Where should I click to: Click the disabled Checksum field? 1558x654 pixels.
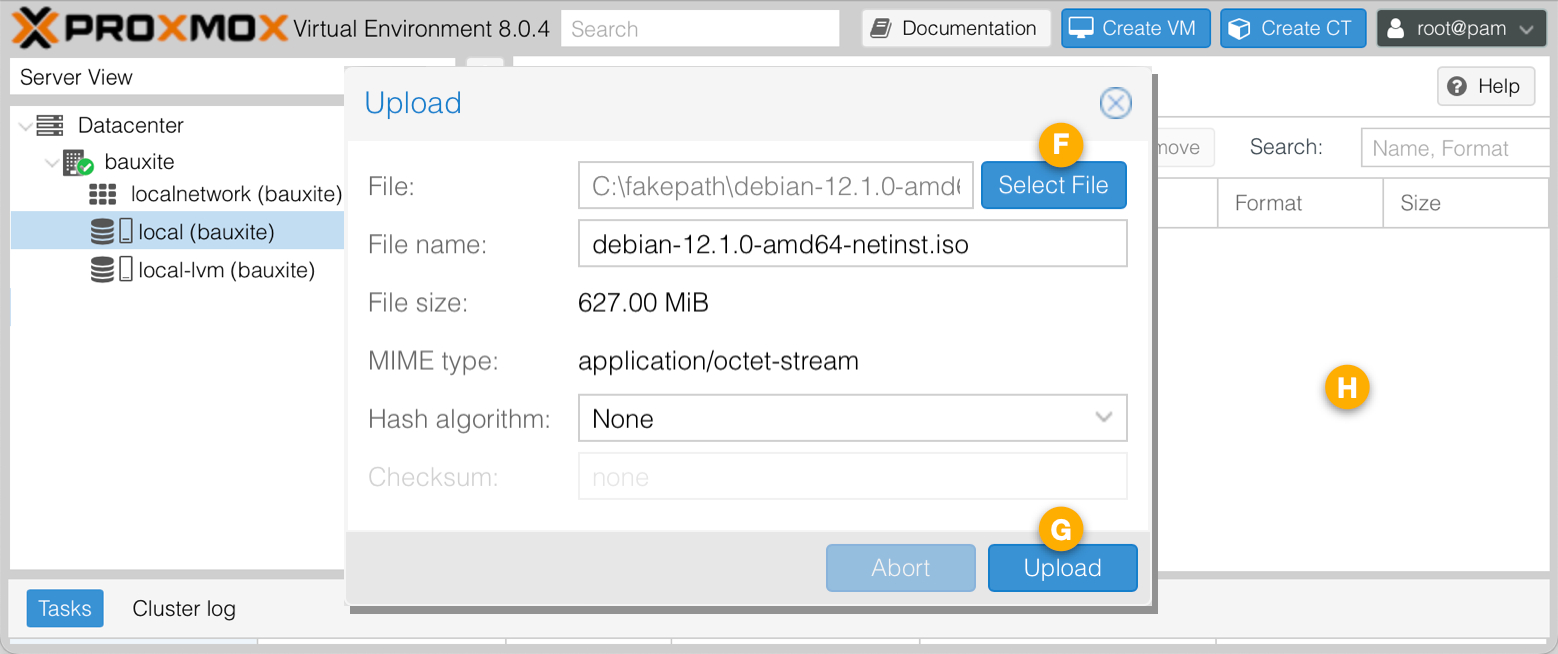pyautogui.click(x=853, y=477)
